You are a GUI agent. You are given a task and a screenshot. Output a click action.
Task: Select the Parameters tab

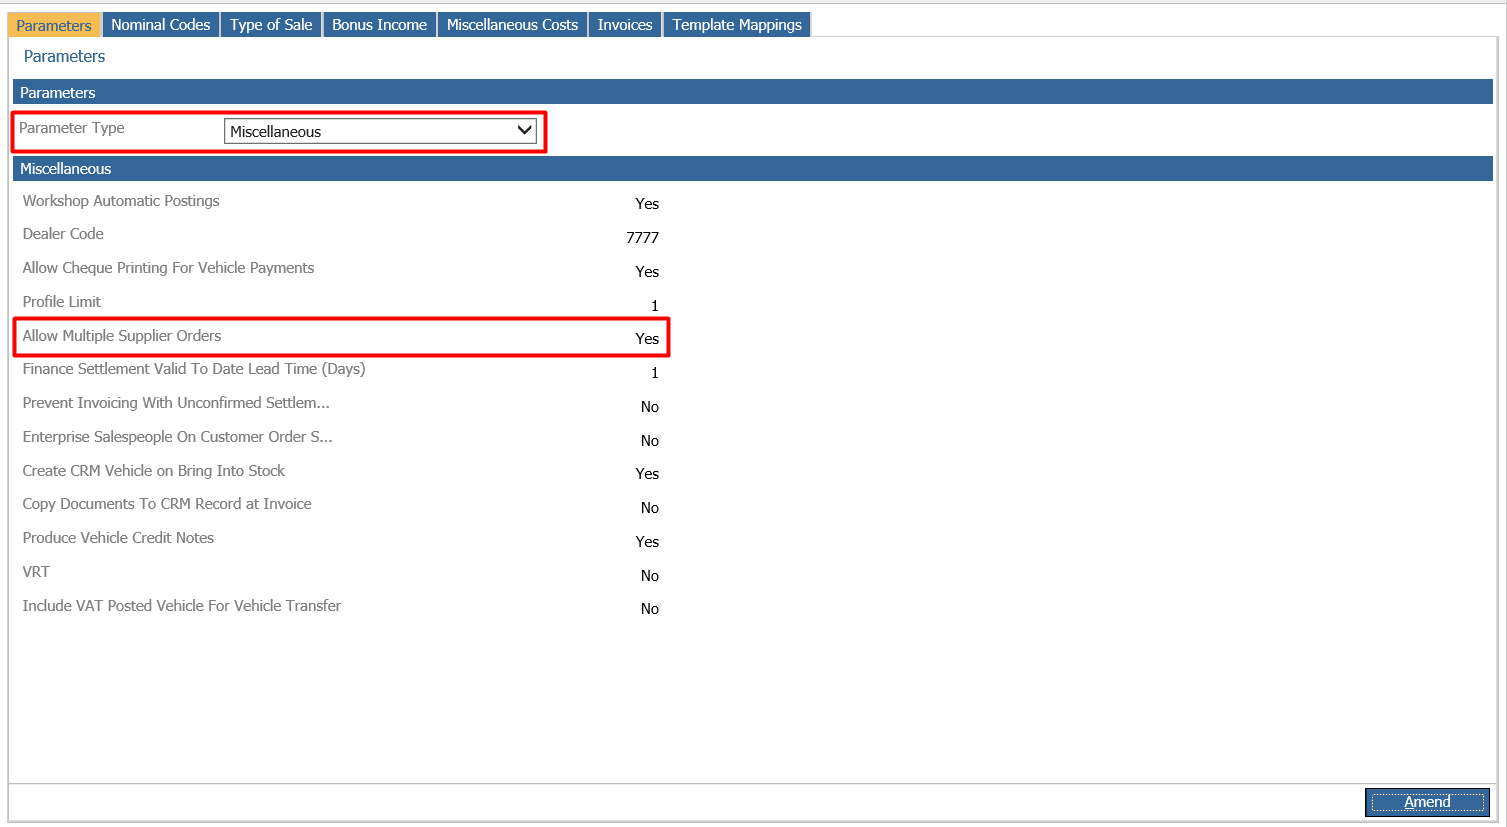tap(54, 25)
